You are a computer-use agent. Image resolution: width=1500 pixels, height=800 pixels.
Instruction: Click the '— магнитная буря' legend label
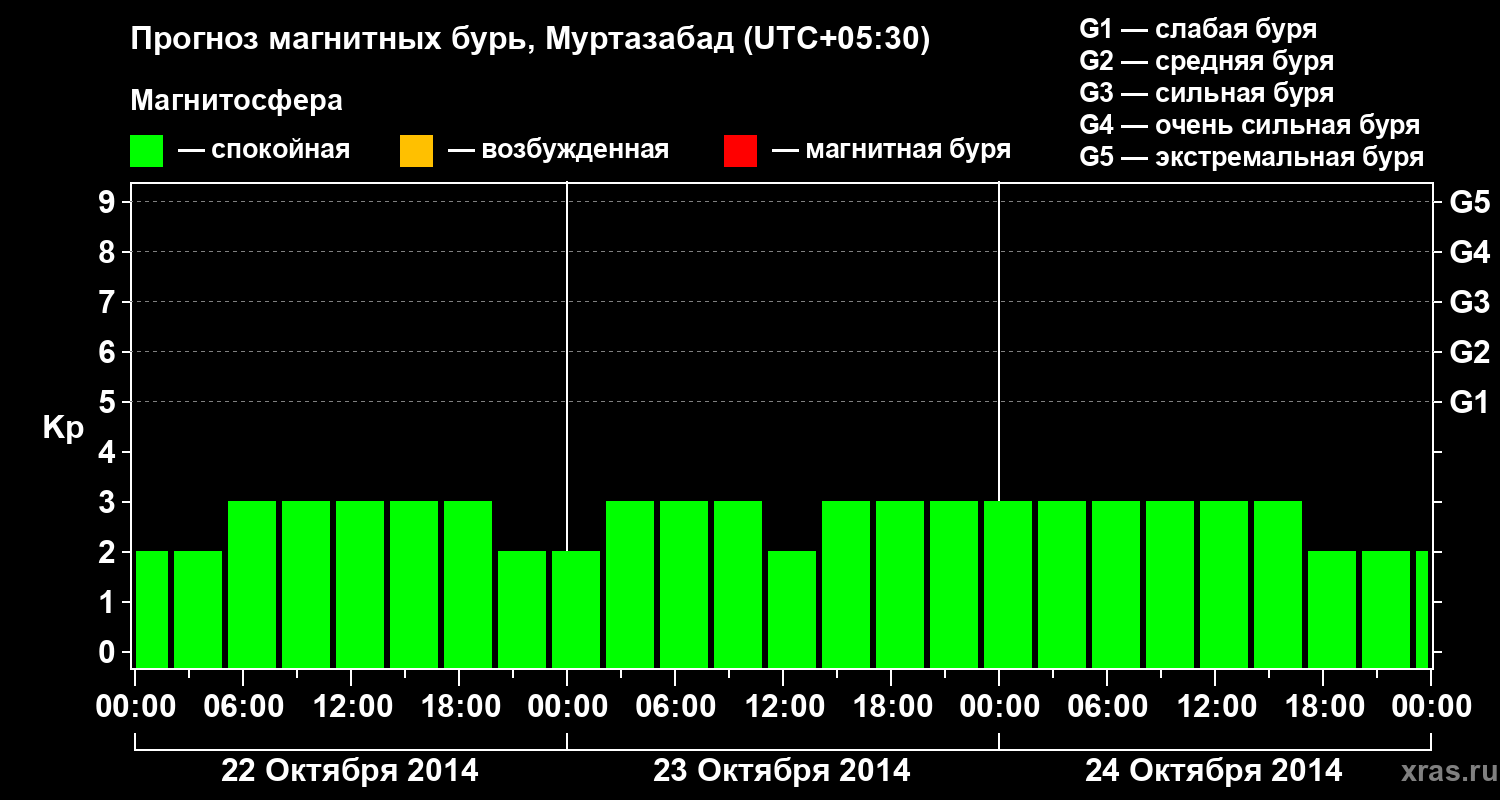[892, 151]
